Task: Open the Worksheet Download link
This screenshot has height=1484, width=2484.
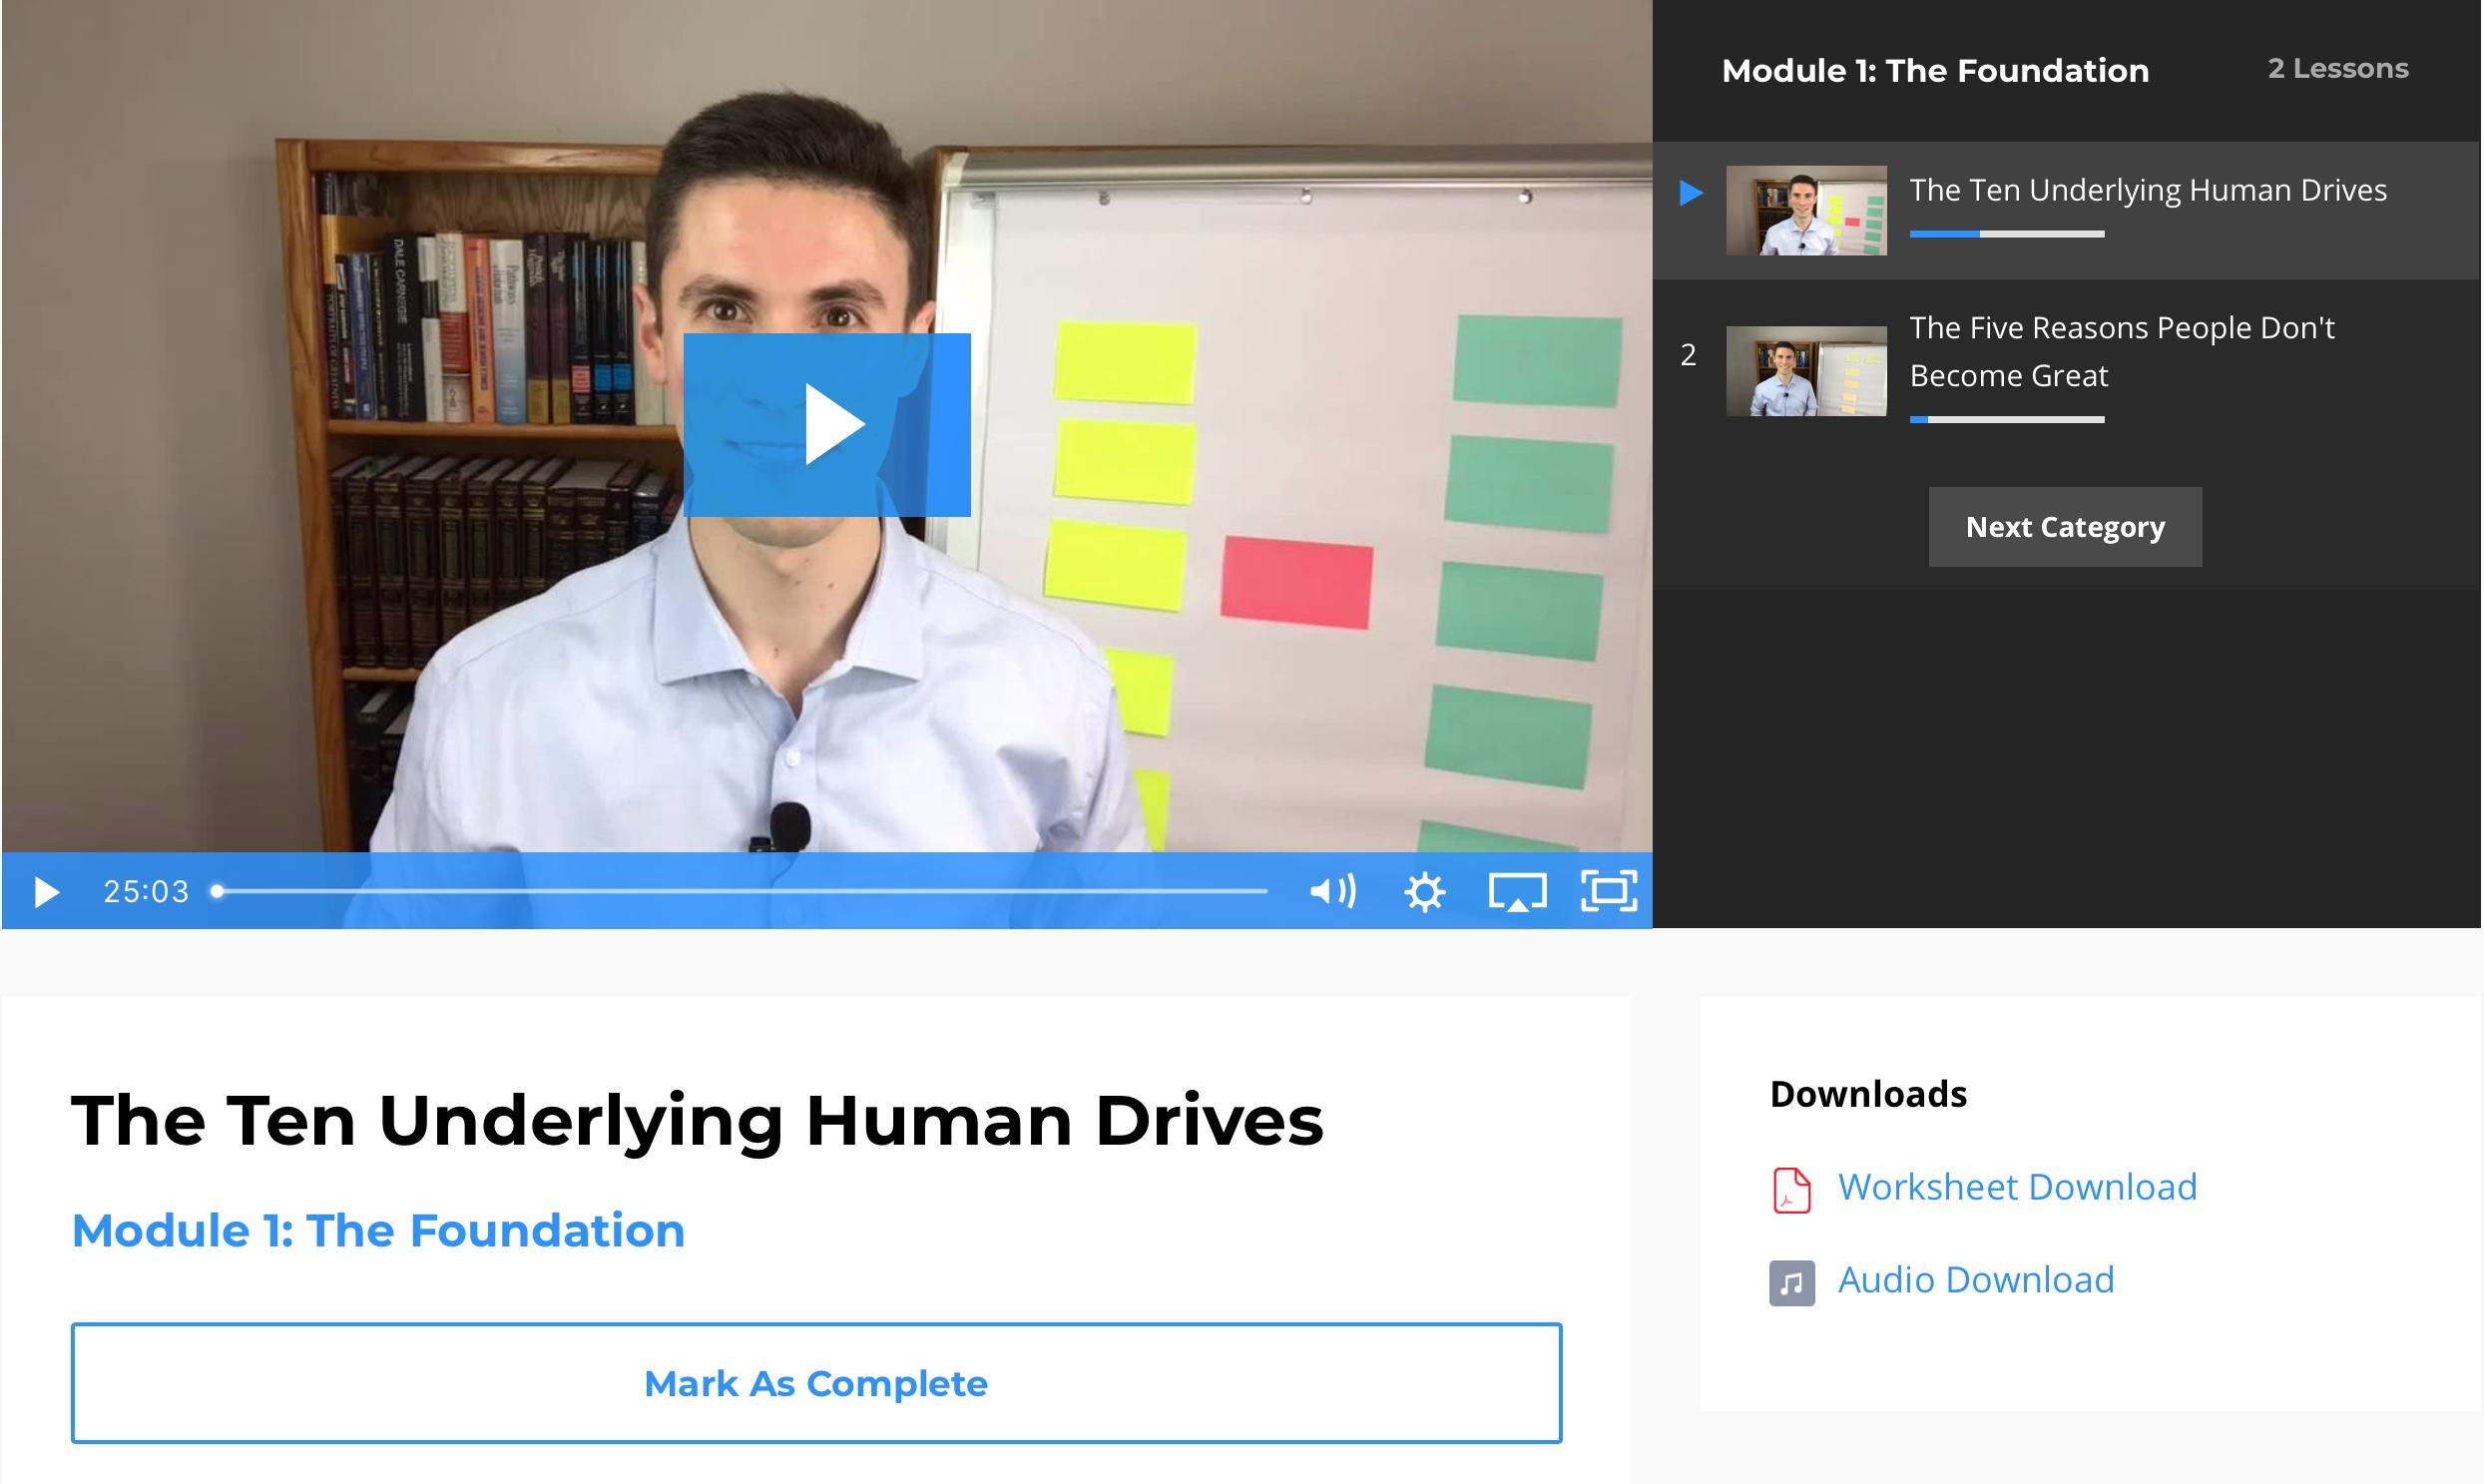Action: click(x=2017, y=1187)
